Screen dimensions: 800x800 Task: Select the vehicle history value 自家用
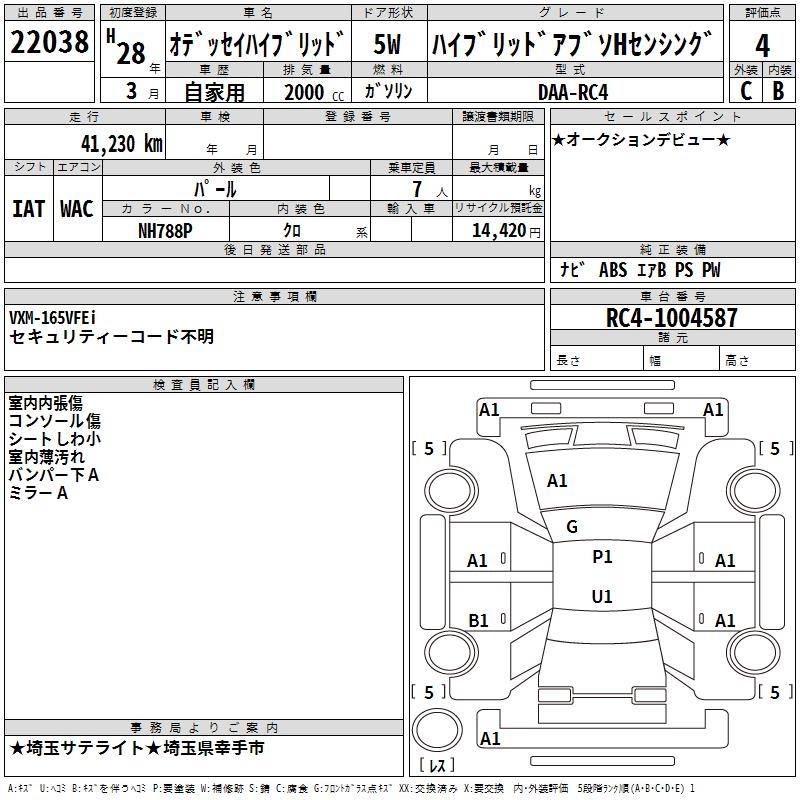click(x=214, y=92)
